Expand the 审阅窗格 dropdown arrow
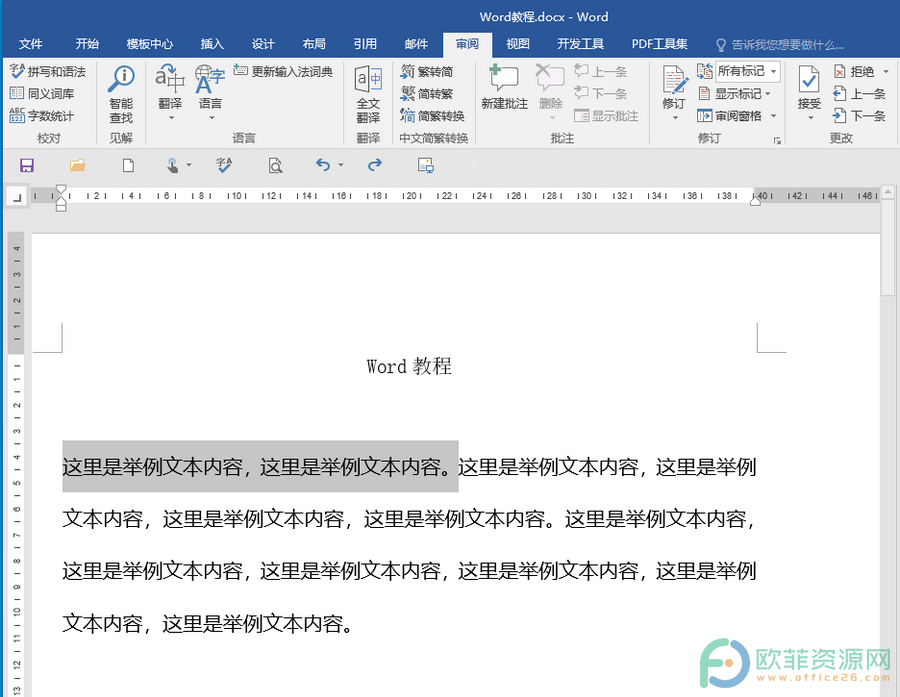 pyautogui.click(x=773, y=115)
